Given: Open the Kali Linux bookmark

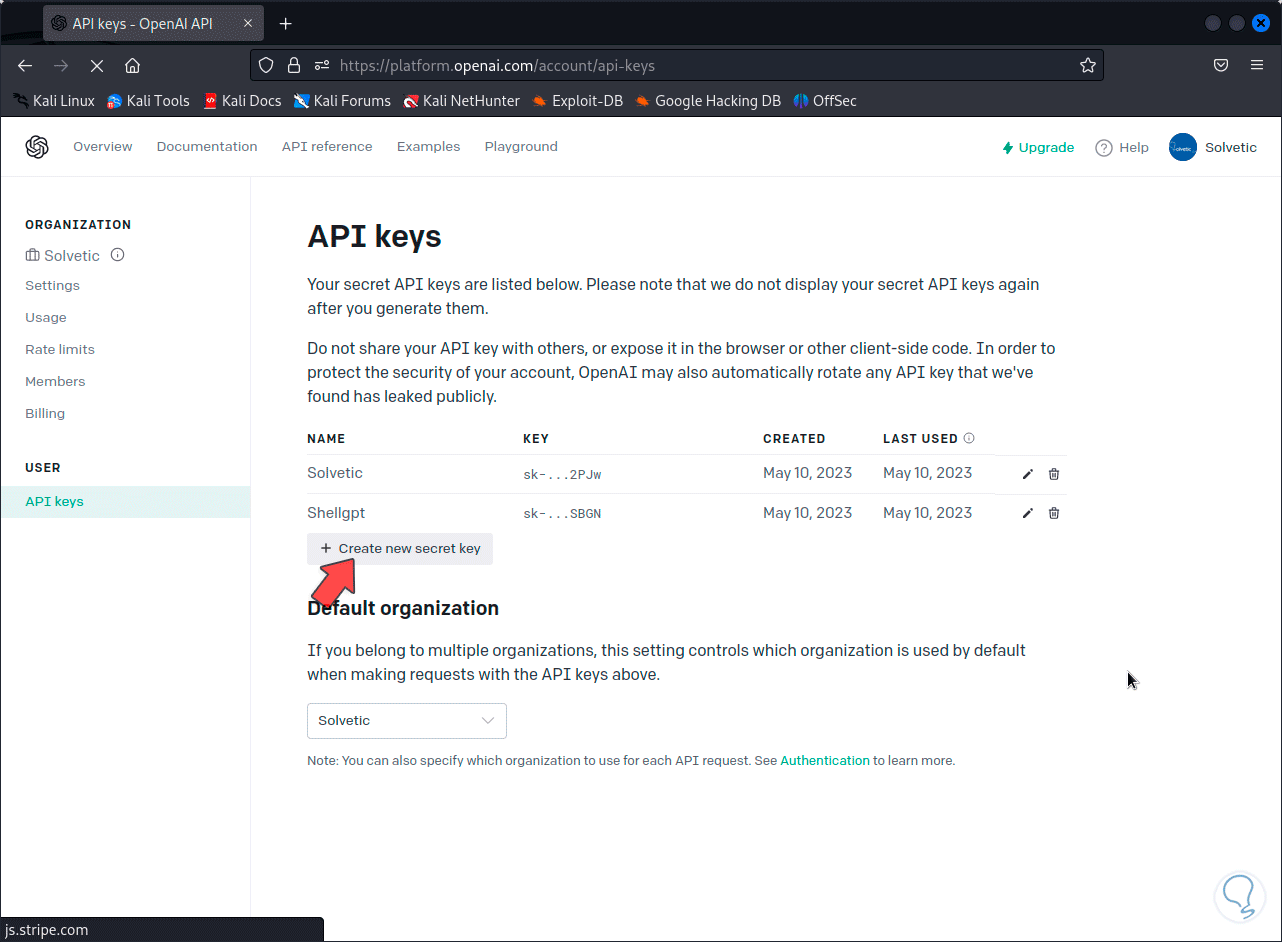Looking at the screenshot, I should (x=54, y=101).
